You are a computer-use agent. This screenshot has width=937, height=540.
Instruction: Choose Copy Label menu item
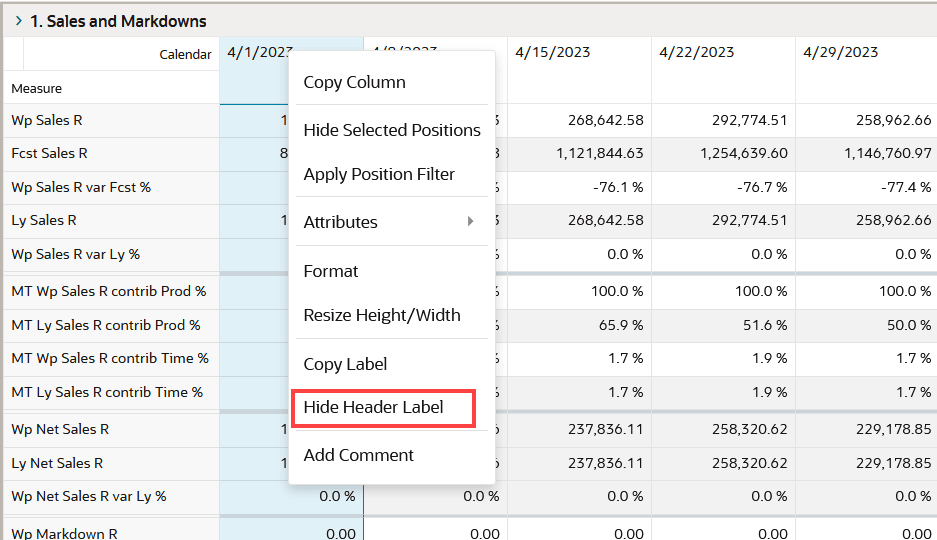point(345,364)
